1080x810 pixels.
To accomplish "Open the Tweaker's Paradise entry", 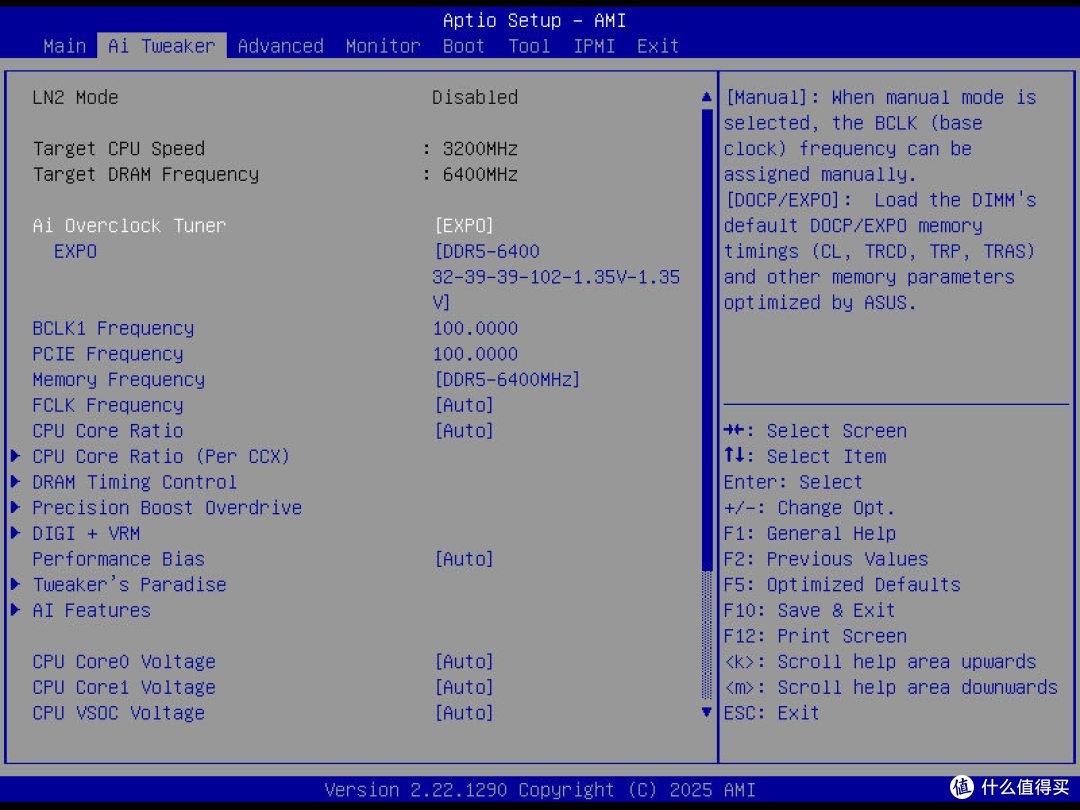I will [x=129, y=584].
